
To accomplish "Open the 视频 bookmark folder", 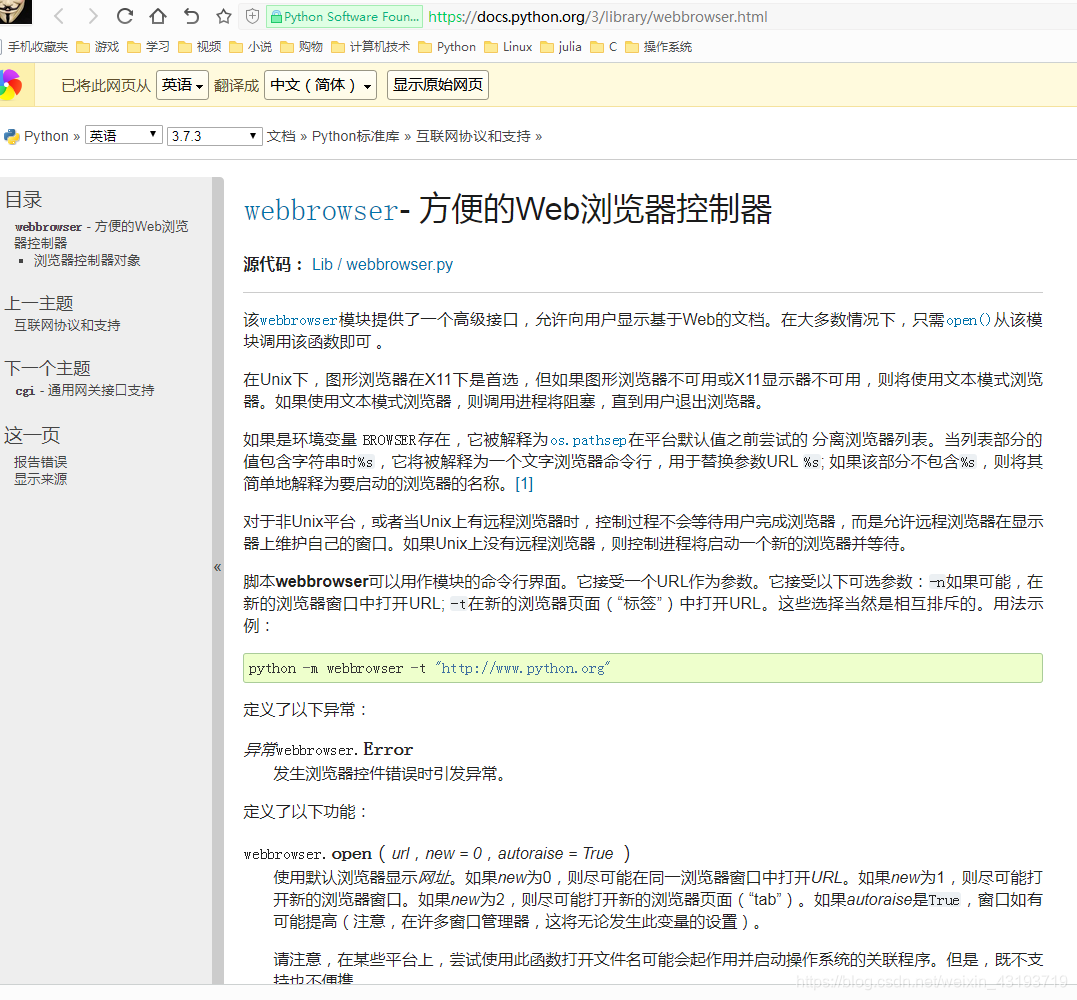I will (199, 47).
